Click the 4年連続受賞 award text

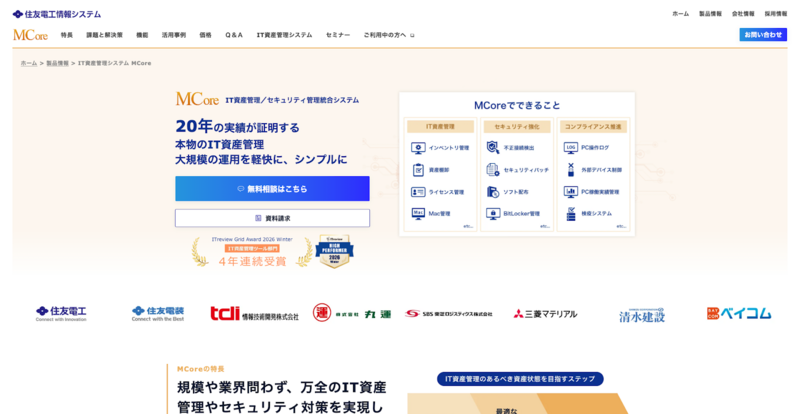253,261
